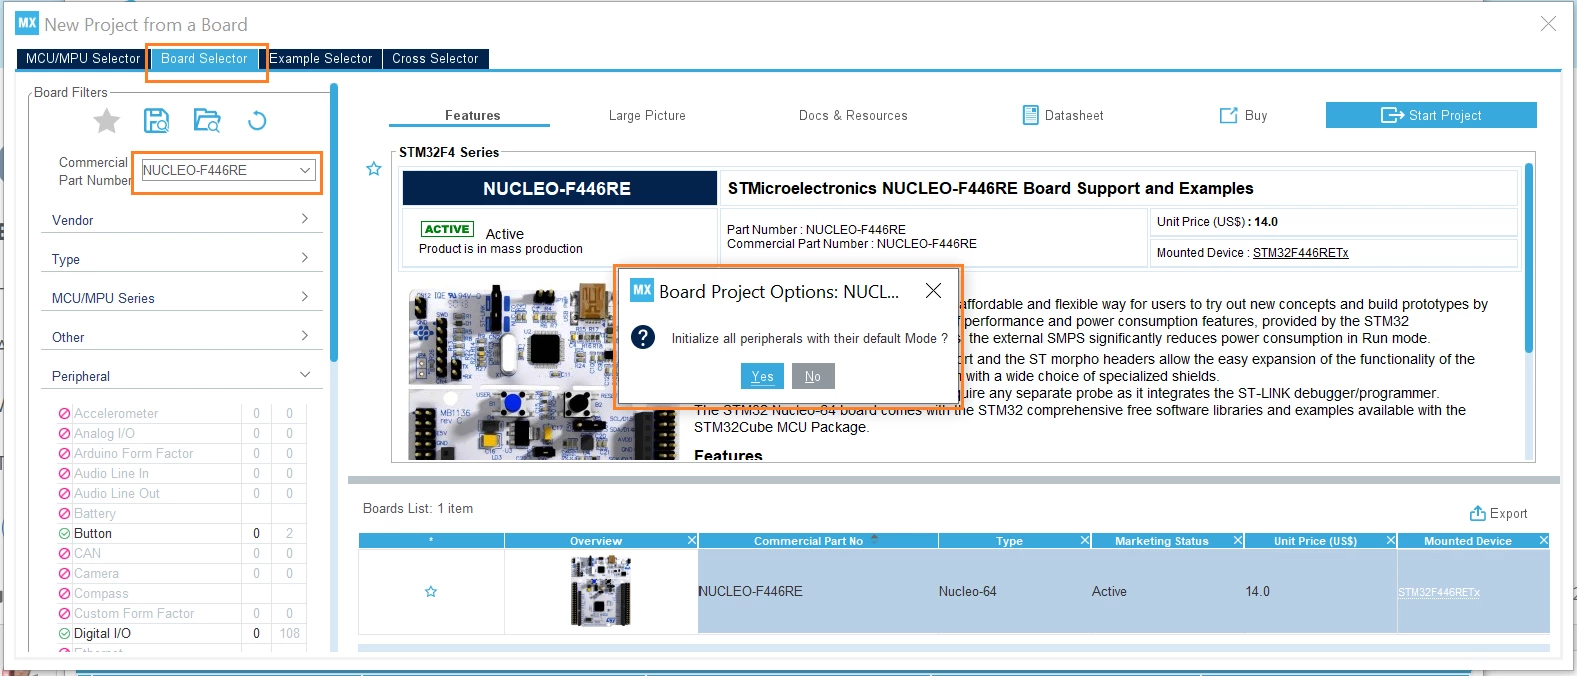Load saved board filters from folder icon
Viewport: 1577px width, 676px height.
207,121
